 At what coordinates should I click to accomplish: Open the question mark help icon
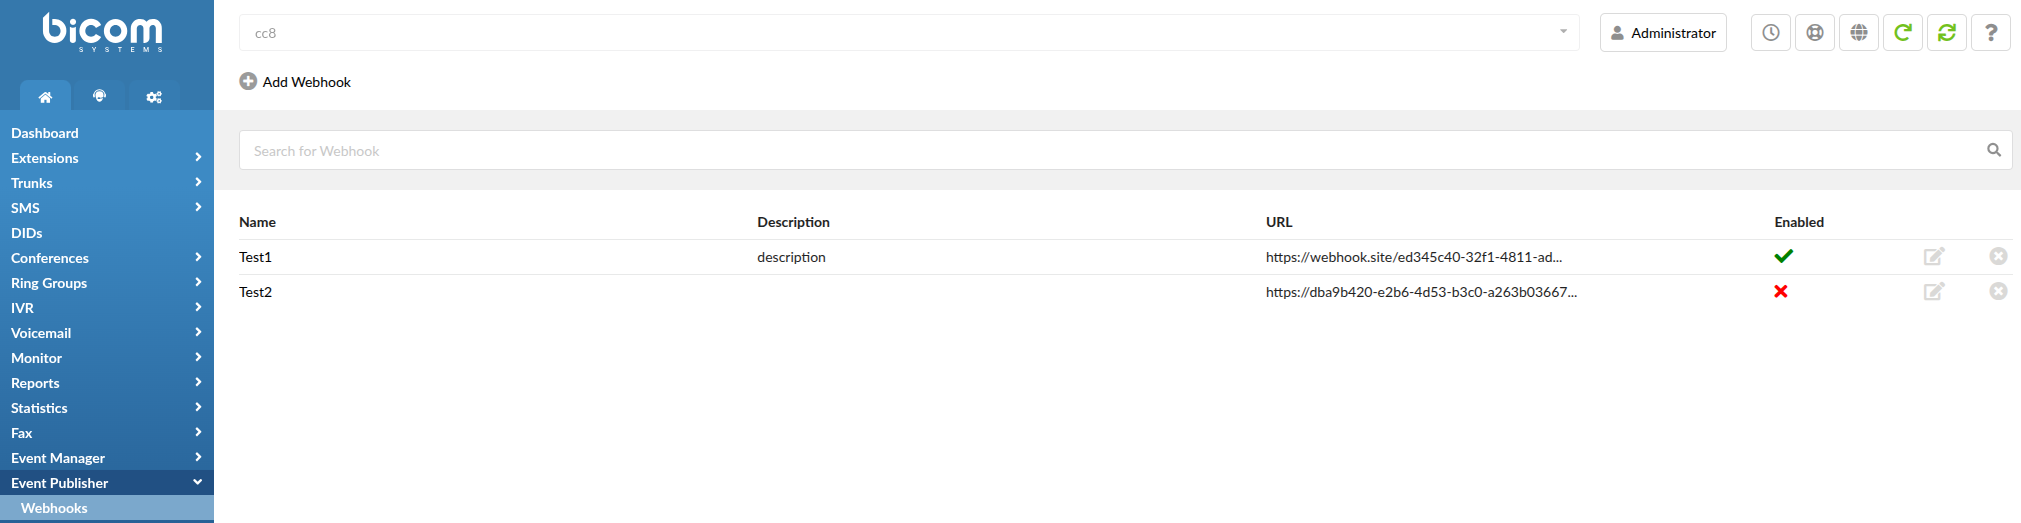click(1990, 33)
